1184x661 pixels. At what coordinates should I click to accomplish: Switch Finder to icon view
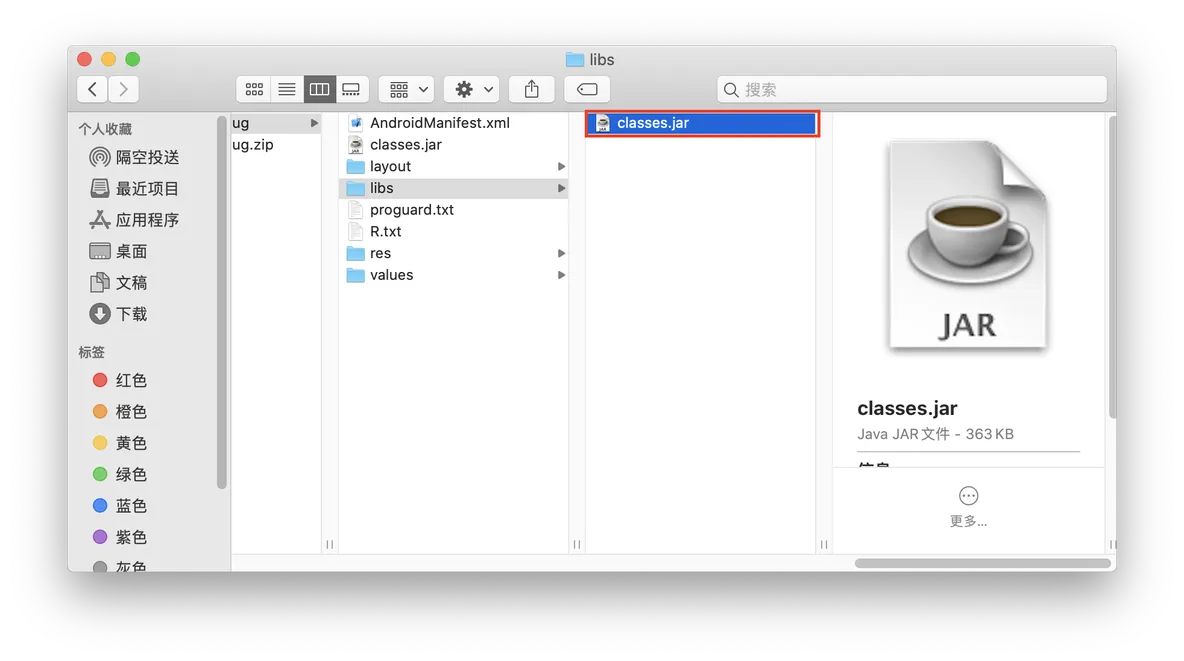[254, 89]
